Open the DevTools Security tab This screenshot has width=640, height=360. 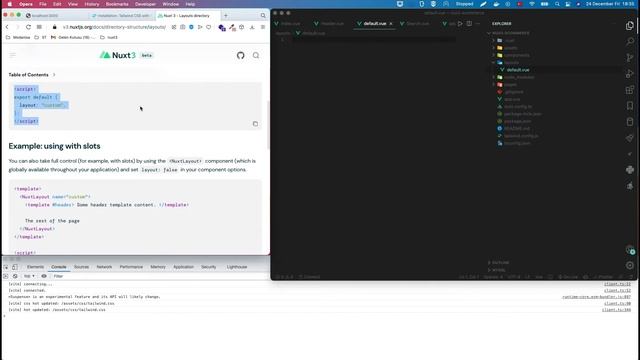click(x=209, y=267)
